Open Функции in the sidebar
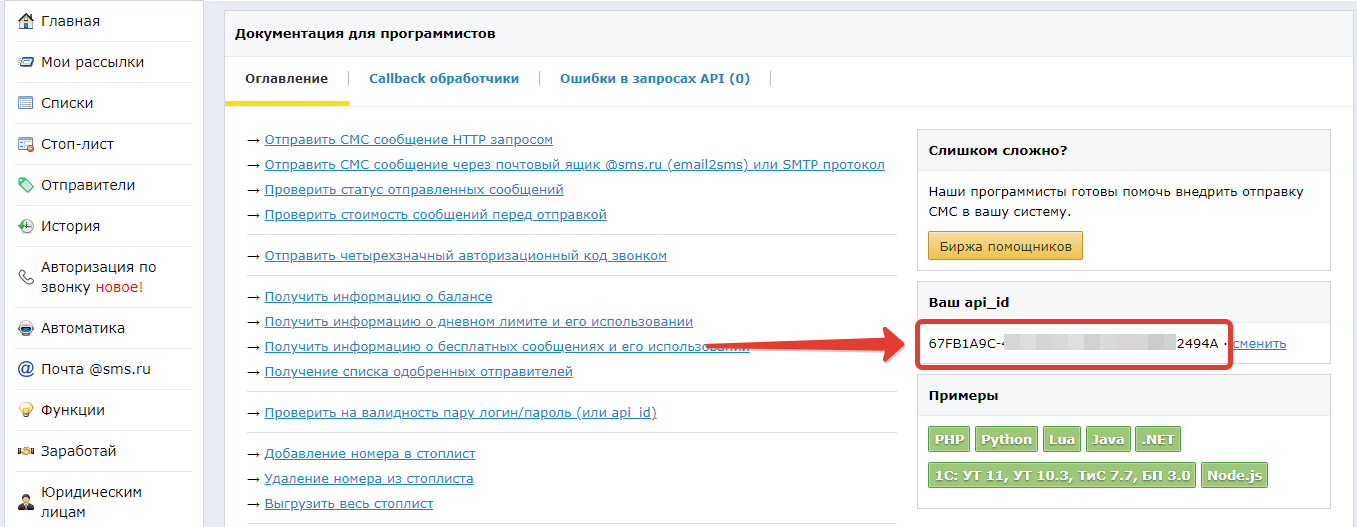The image size is (1357, 527). [73, 410]
